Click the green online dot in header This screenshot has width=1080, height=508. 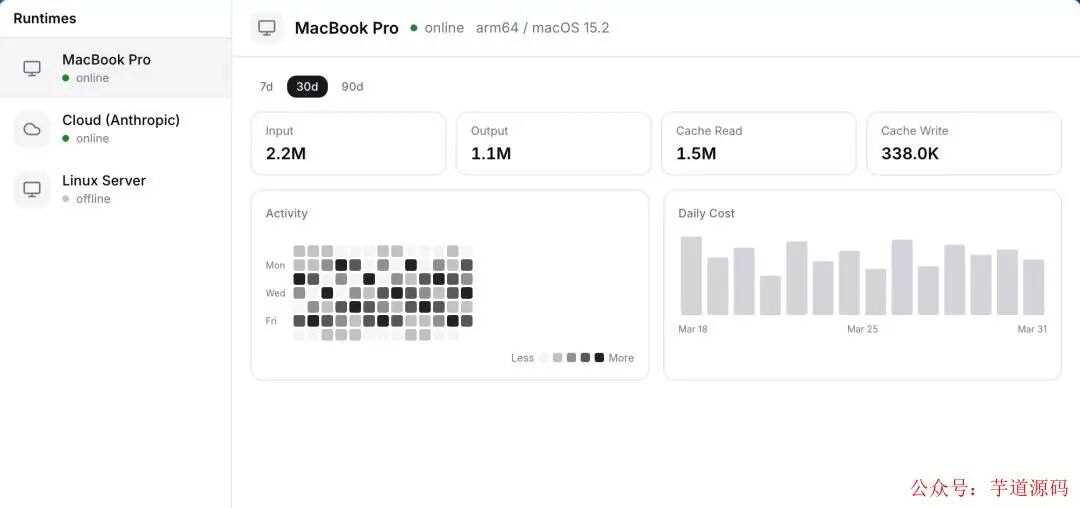coord(413,28)
